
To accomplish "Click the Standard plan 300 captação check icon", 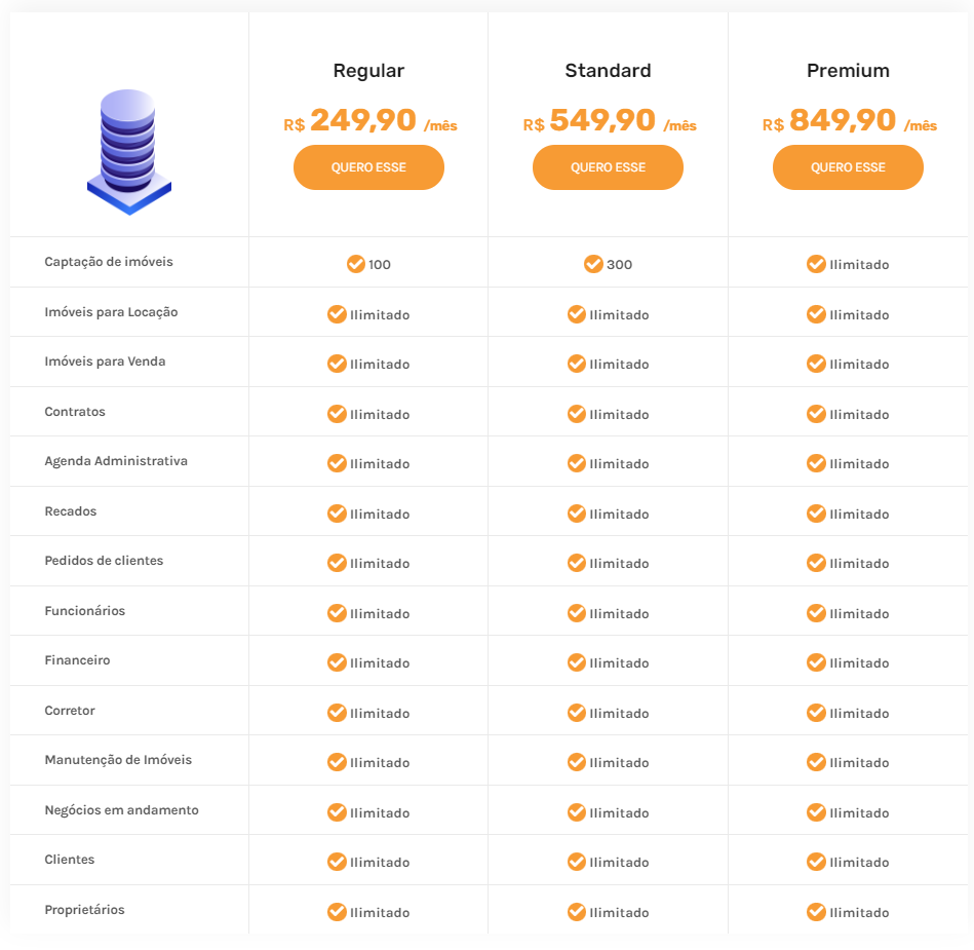I will [x=593, y=264].
